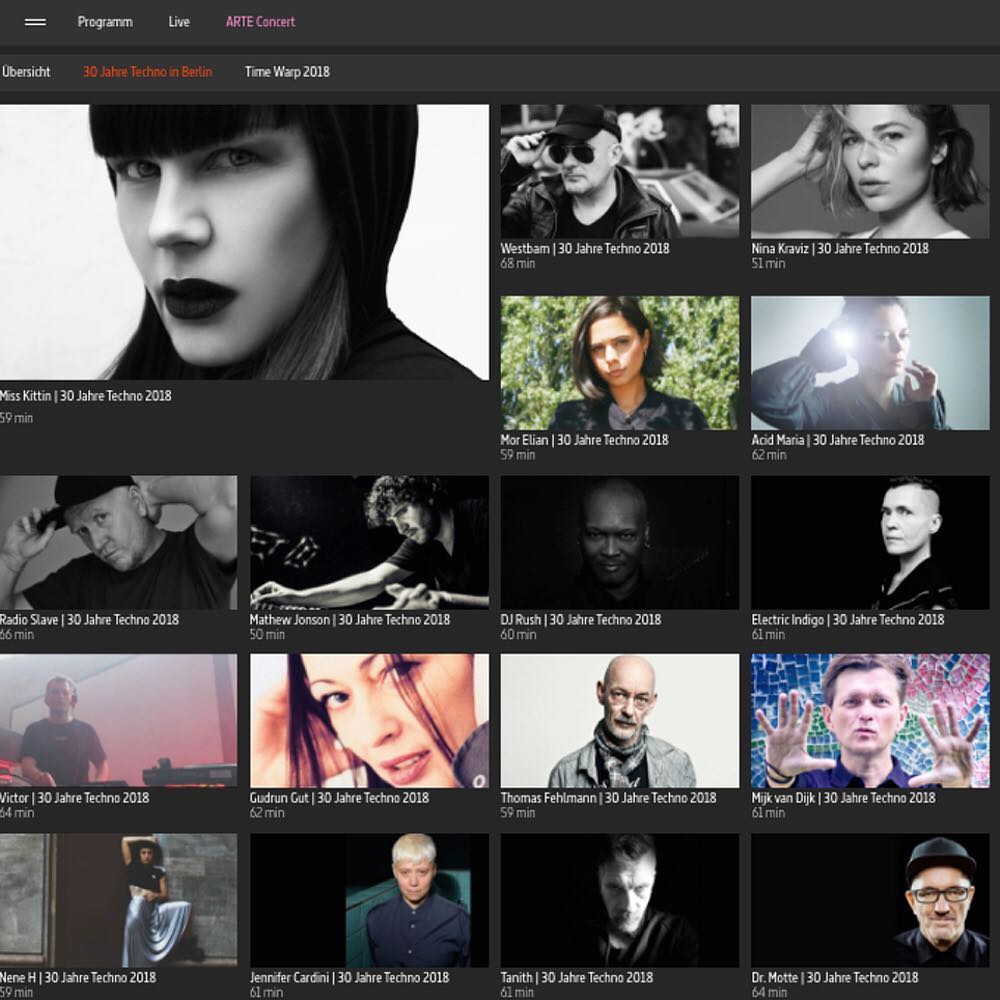Open the Programm menu item

click(x=105, y=22)
